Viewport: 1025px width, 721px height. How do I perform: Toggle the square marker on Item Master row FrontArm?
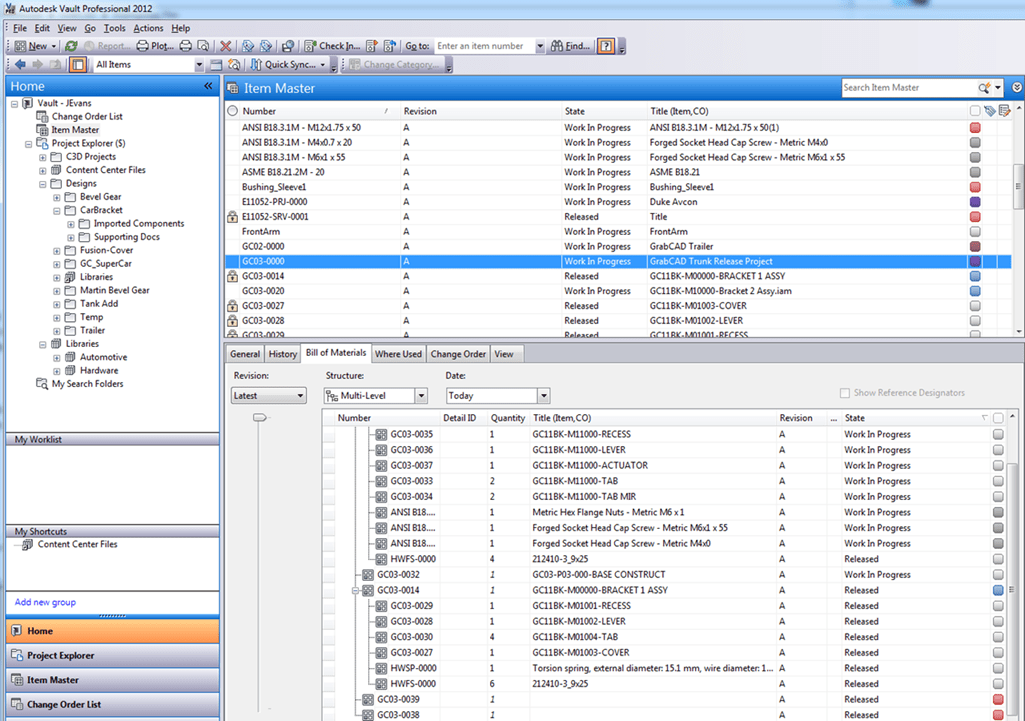[975, 231]
